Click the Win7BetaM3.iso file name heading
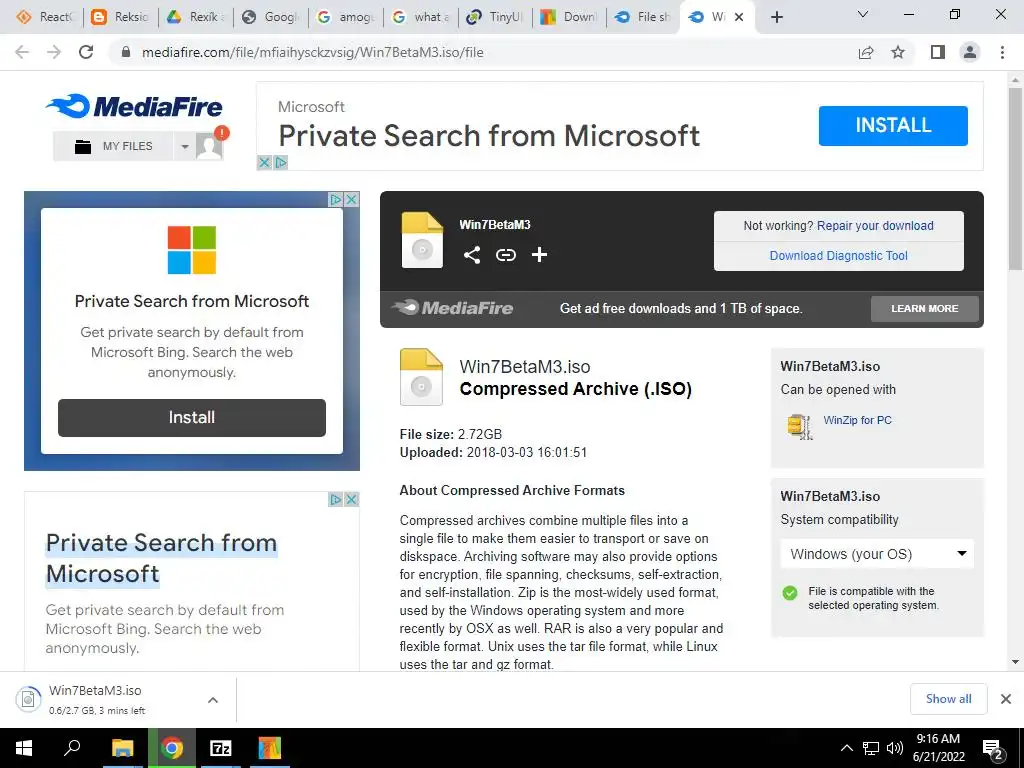1024x768 pixels. (x=525, y=366)
